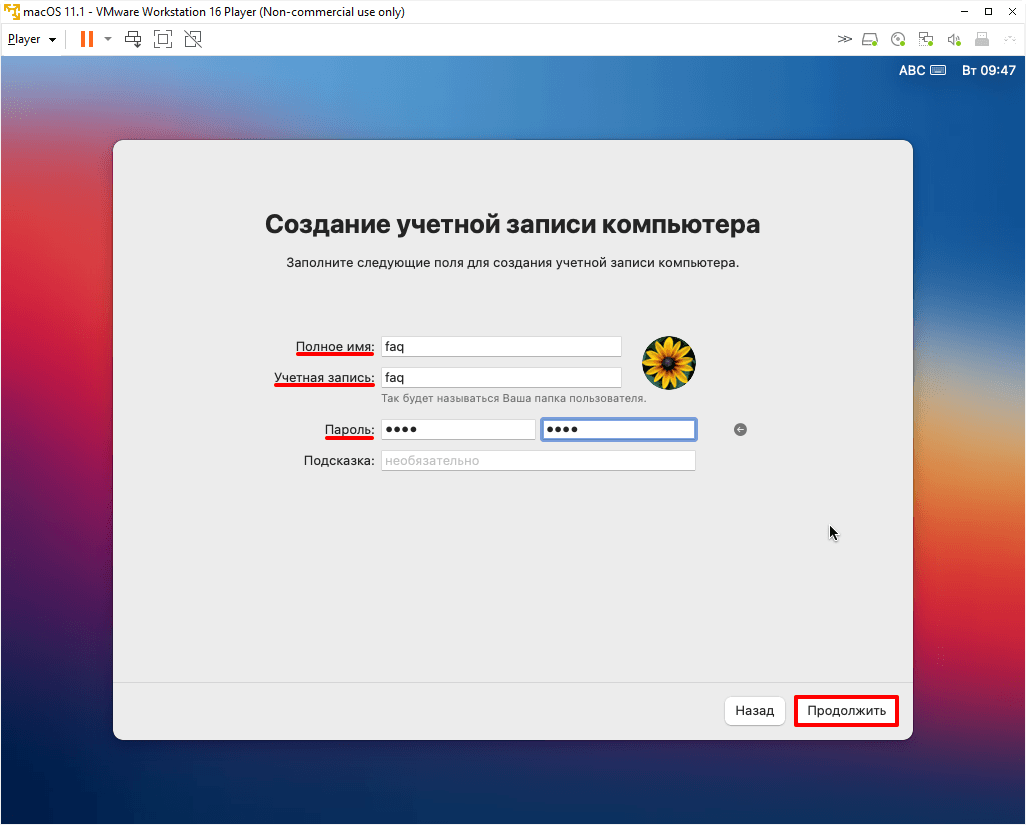Click the CD/DVD drive device icon
The height and width of the screenshot is (825, 1026).
898,40
